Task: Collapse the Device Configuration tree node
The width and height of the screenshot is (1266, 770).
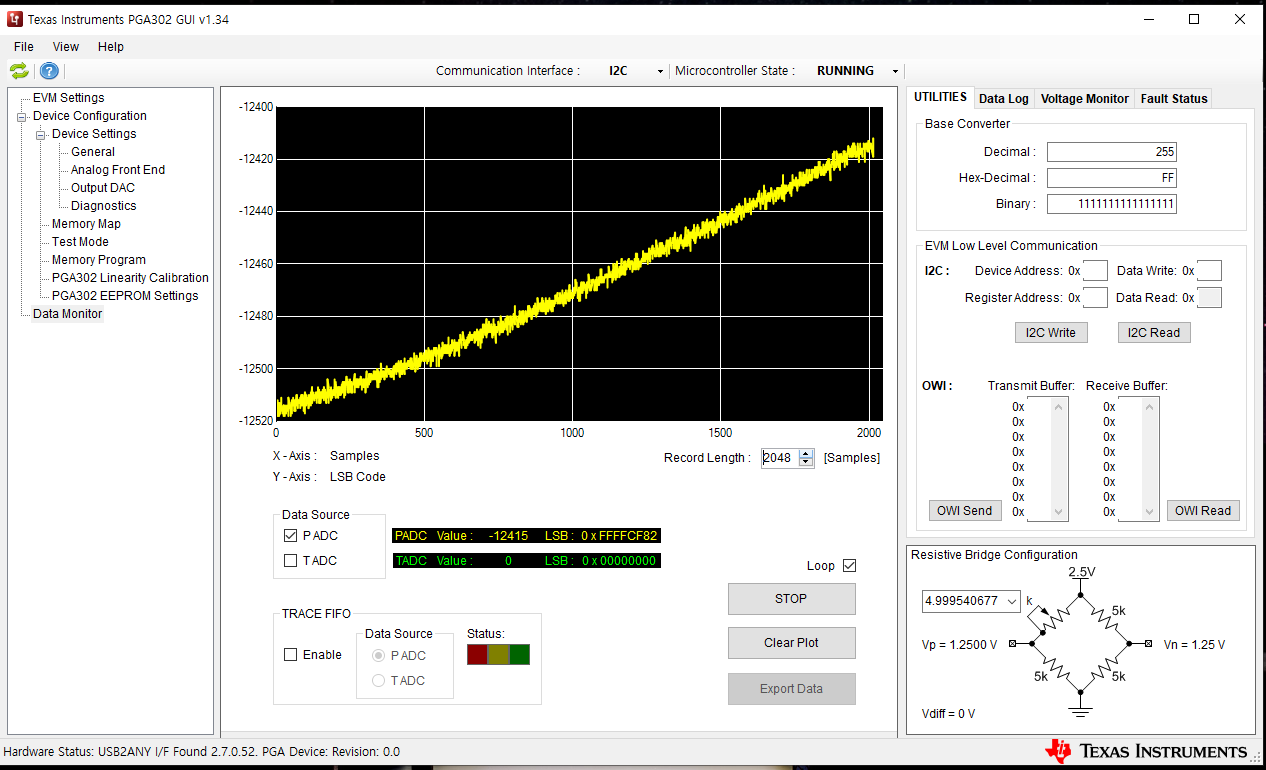Action: (23, 116)
